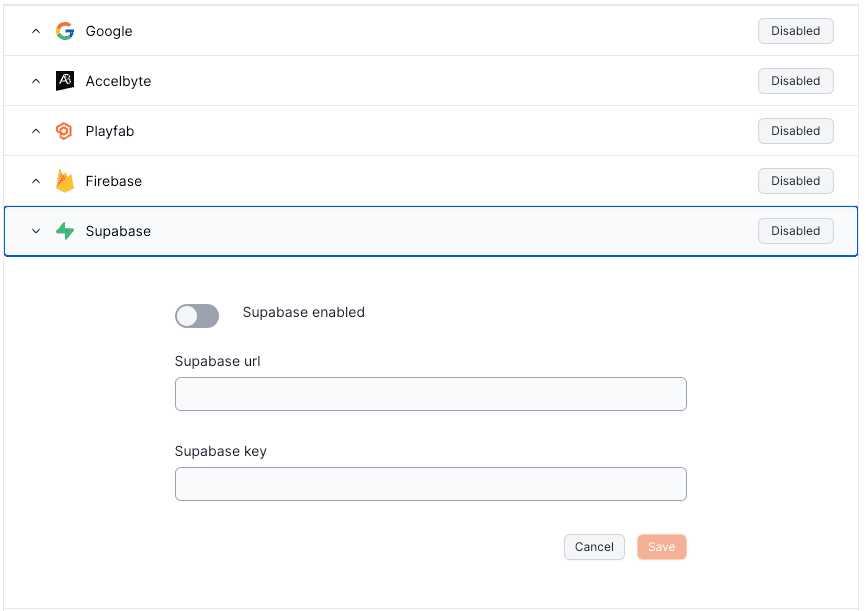Click the Accelbyte logo icon

pyautogui.click(x=64, y=81)
